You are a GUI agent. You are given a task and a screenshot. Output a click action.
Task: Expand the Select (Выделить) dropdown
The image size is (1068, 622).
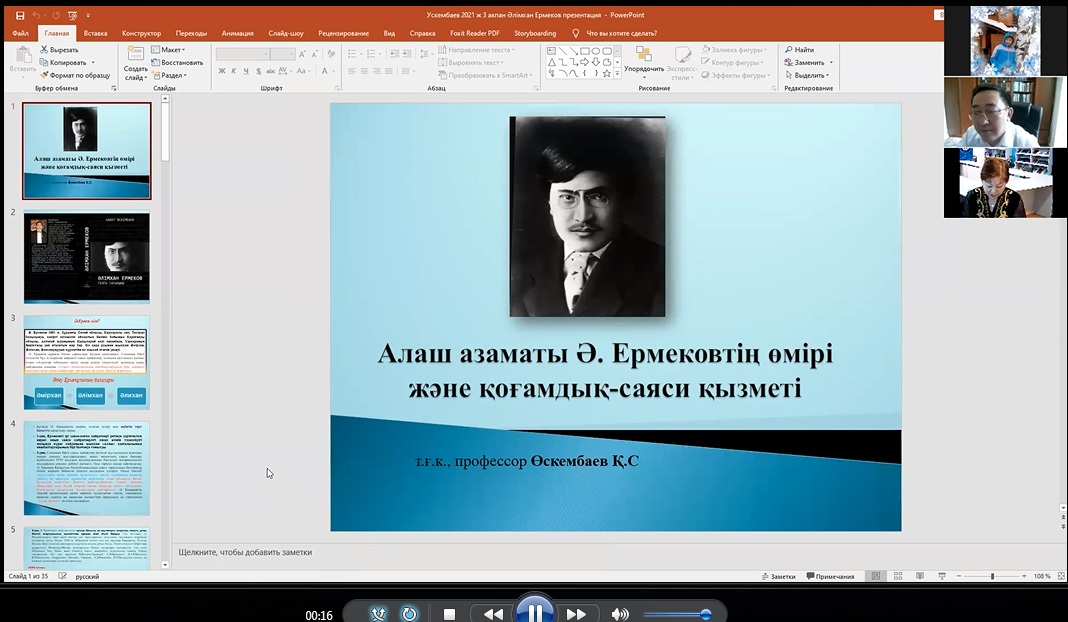808,75
